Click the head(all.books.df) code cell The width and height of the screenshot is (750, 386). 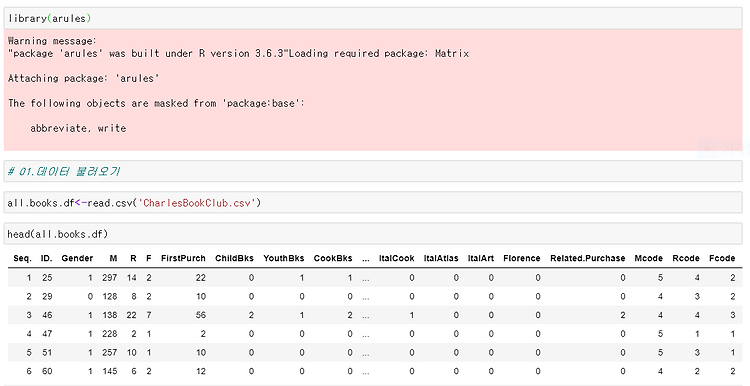click(x=373, y=234)
